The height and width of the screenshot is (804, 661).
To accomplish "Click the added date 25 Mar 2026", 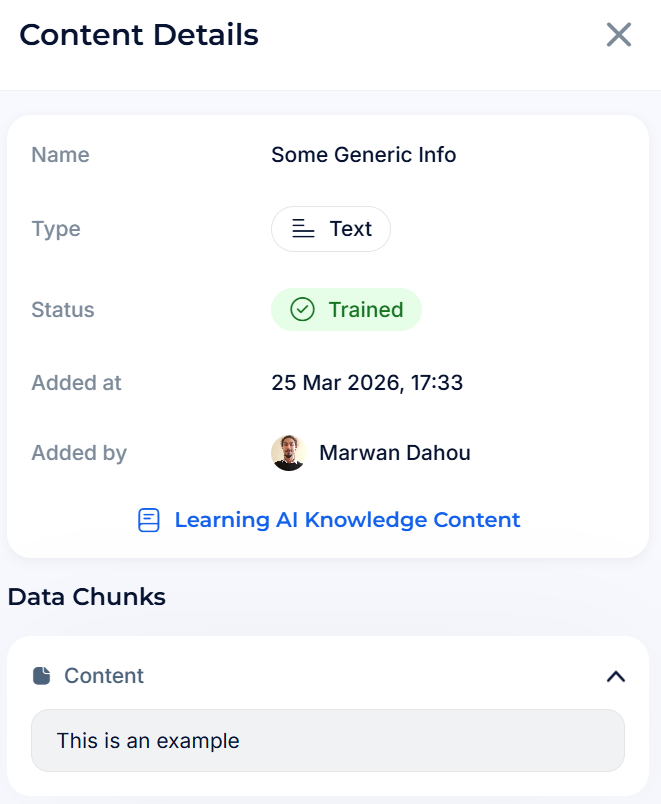I will pos(367,382).
